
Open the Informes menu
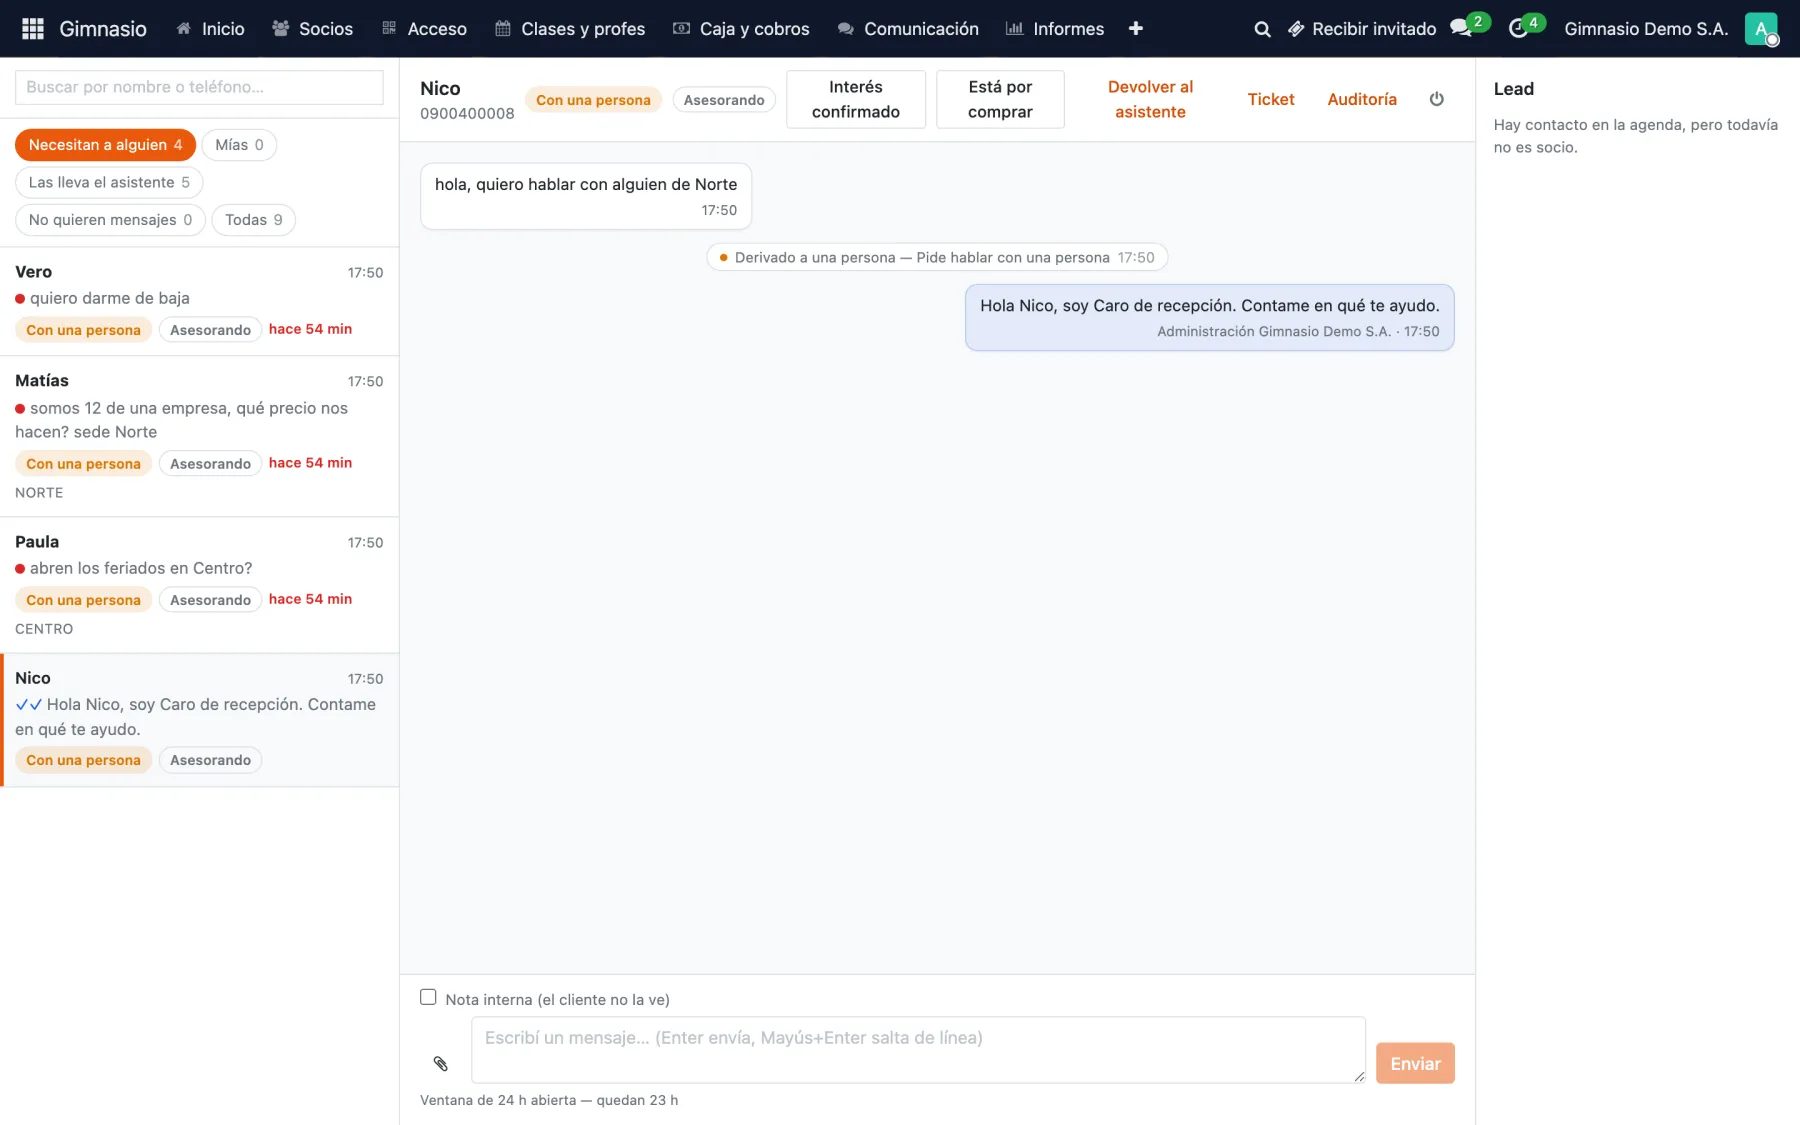tap(1054, 29)
